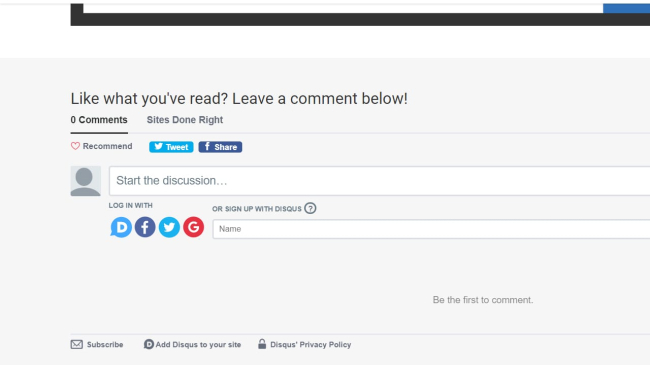Screen dimensions: 650x365
Task: Click the Facebook Share button
Action: coord(220,147)
